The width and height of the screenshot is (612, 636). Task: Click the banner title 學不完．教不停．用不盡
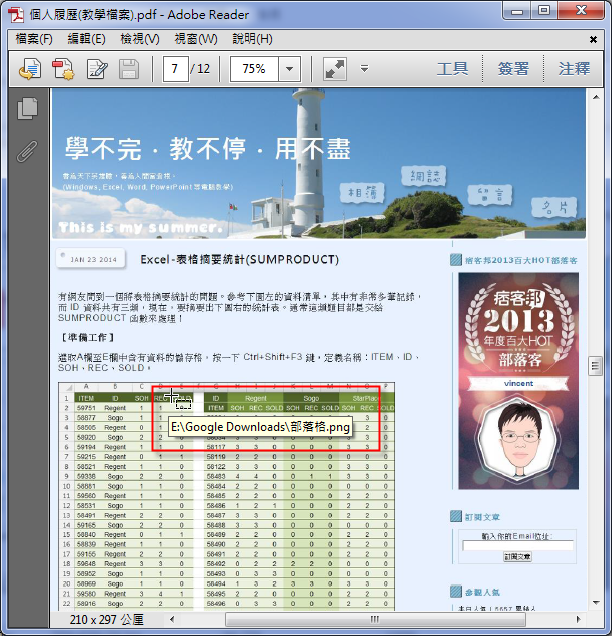(208, 148)
